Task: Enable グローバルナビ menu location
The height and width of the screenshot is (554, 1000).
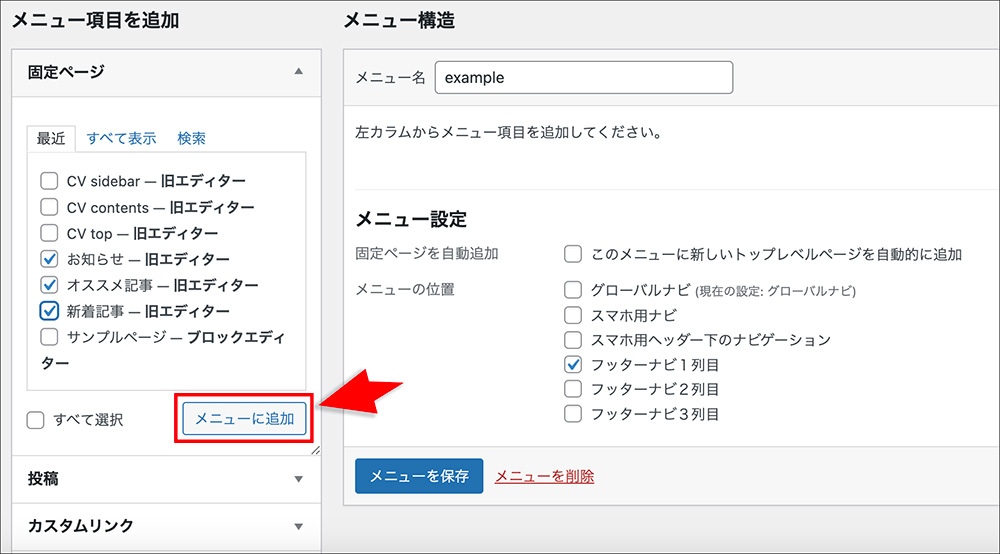Action: (x=573, y=290)
